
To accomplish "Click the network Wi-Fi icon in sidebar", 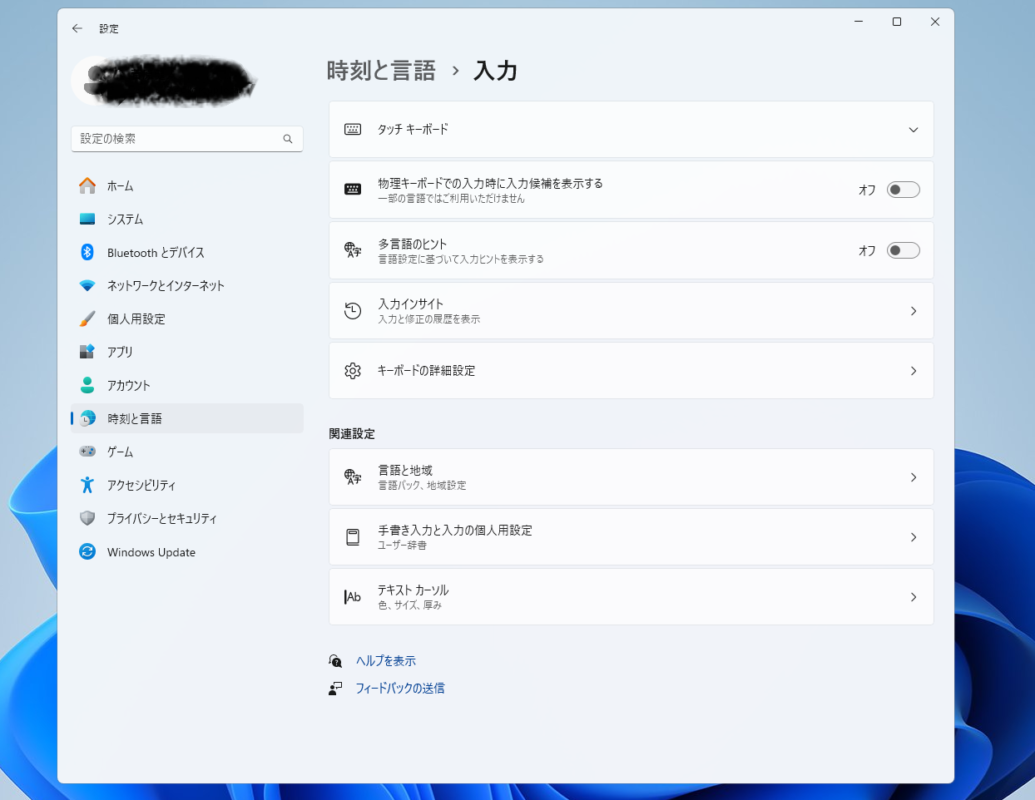I will [x=87, y=286].
